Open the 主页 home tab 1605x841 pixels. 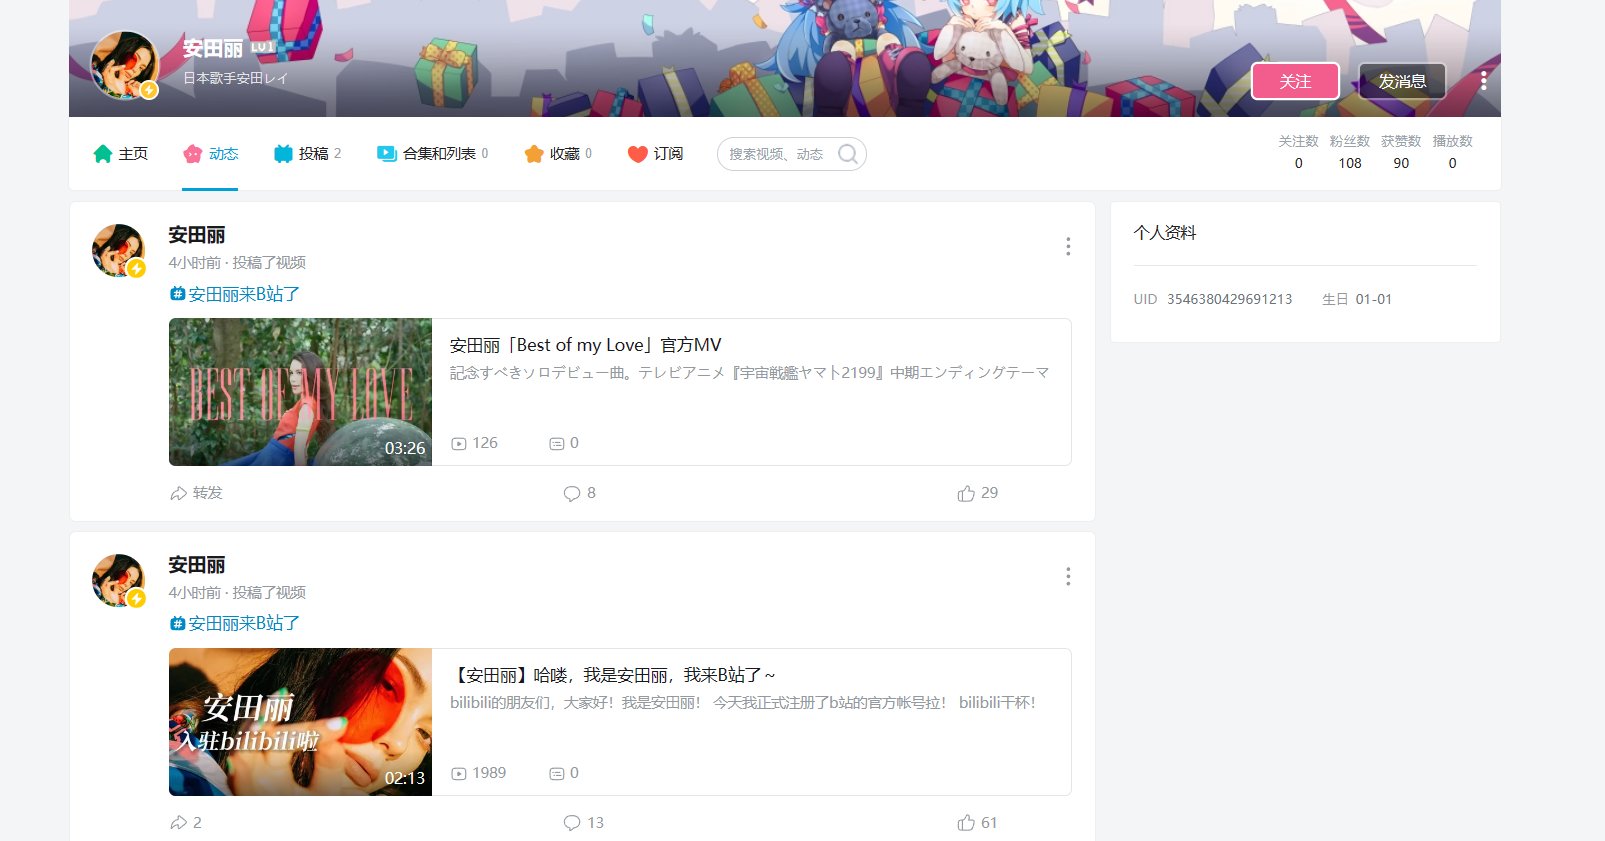tap(120, 154)
